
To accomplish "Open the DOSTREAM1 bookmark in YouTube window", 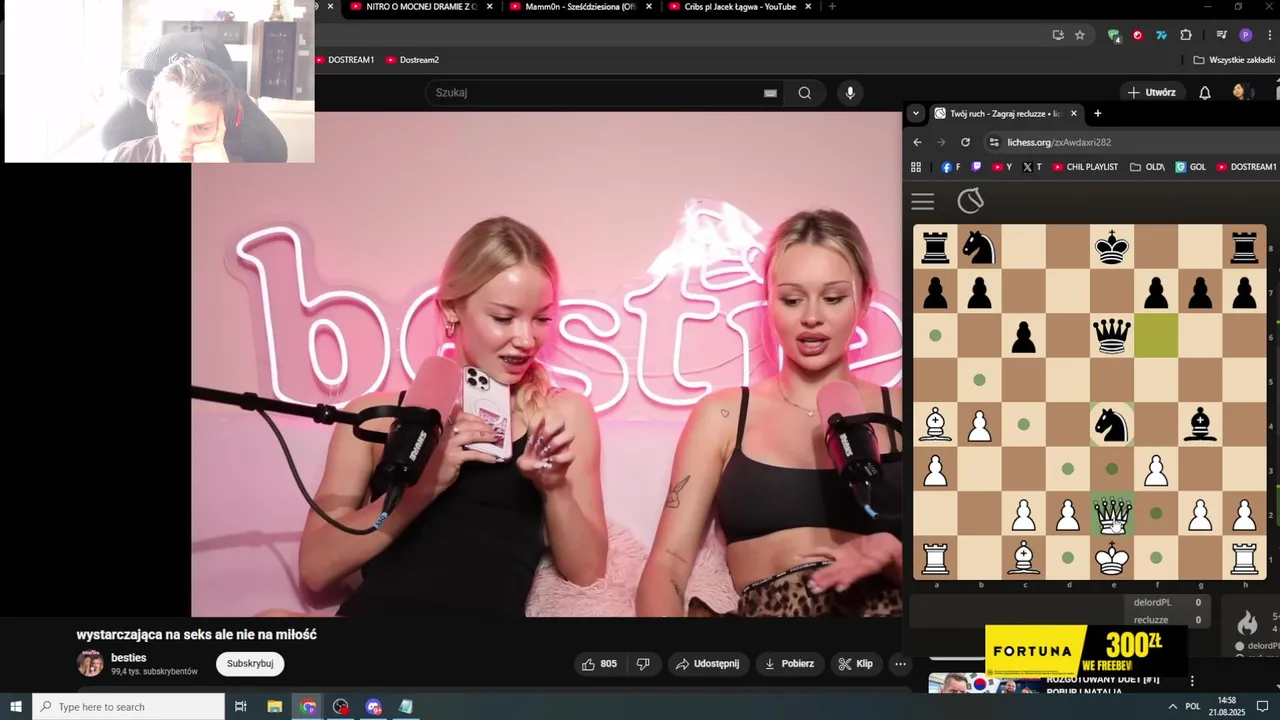I will 345,60.
